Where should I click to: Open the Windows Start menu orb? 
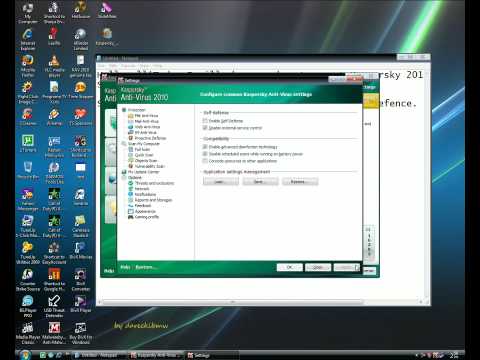coord(25,355)
